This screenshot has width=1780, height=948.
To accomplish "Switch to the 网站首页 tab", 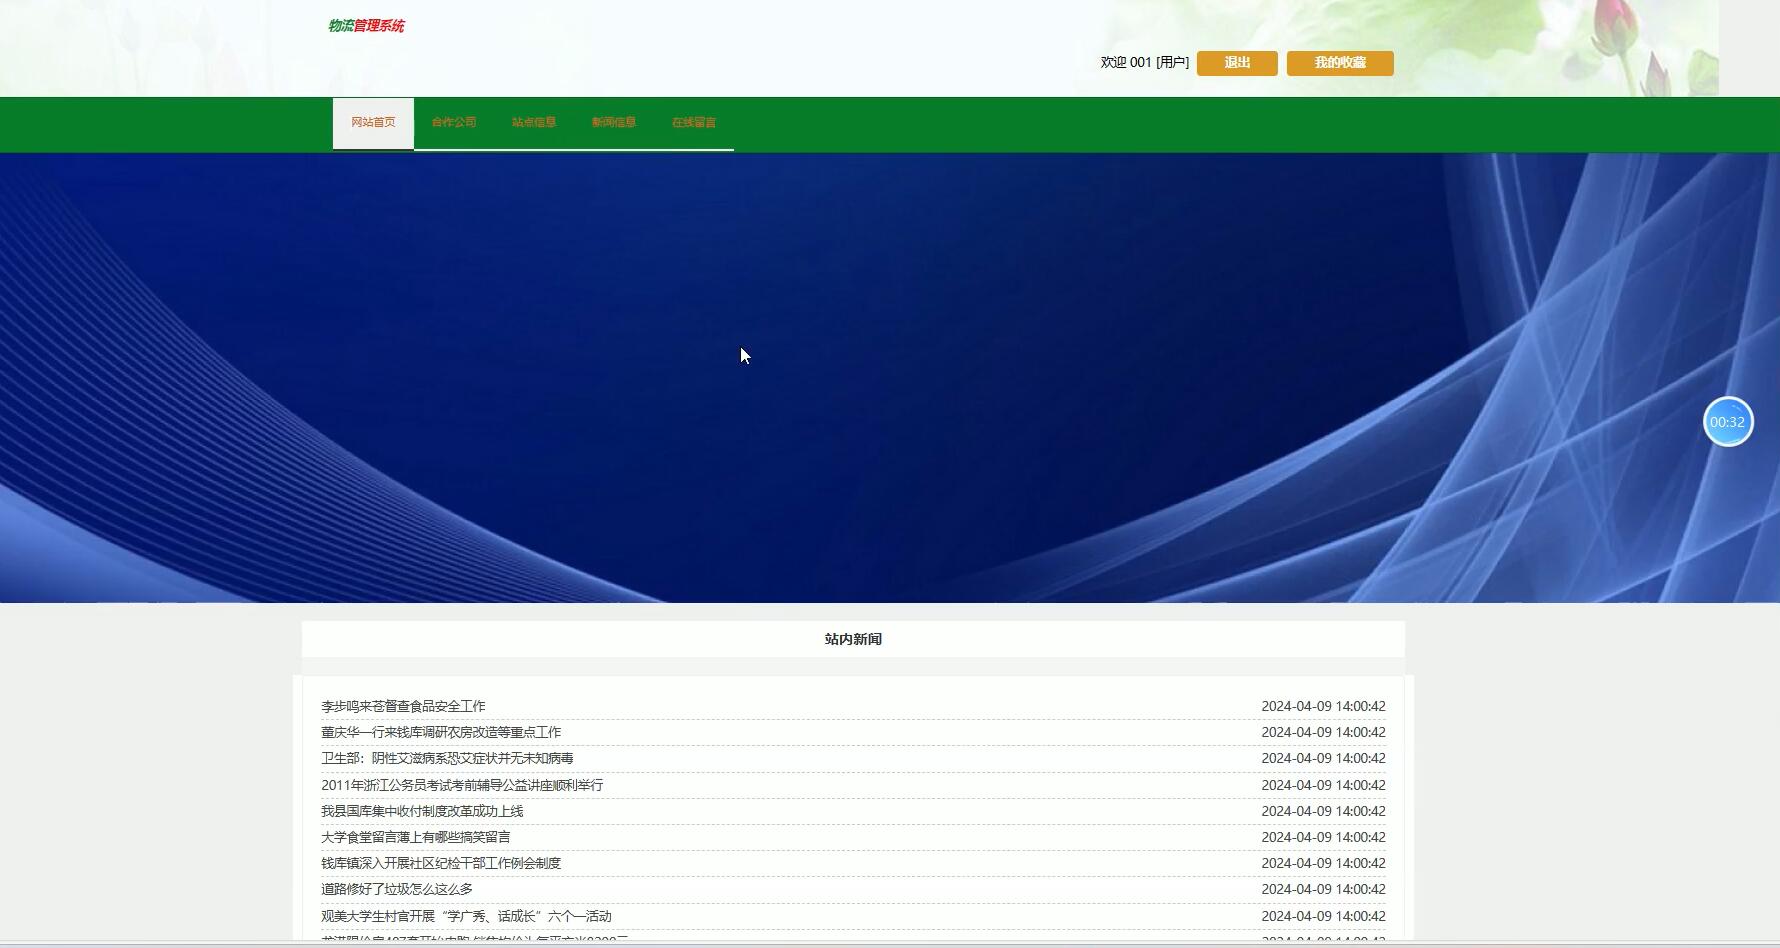I will pyautogui.click(x=372, y=122).
